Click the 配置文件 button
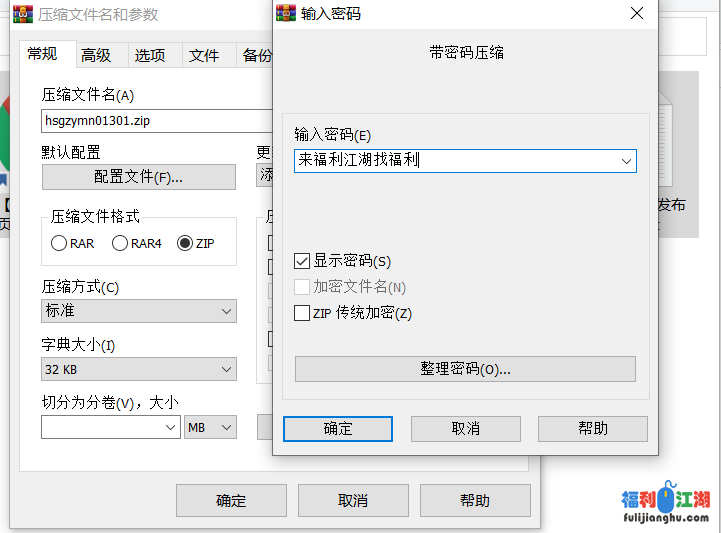Viewport: 721px width, 533px height. (138, 177)
